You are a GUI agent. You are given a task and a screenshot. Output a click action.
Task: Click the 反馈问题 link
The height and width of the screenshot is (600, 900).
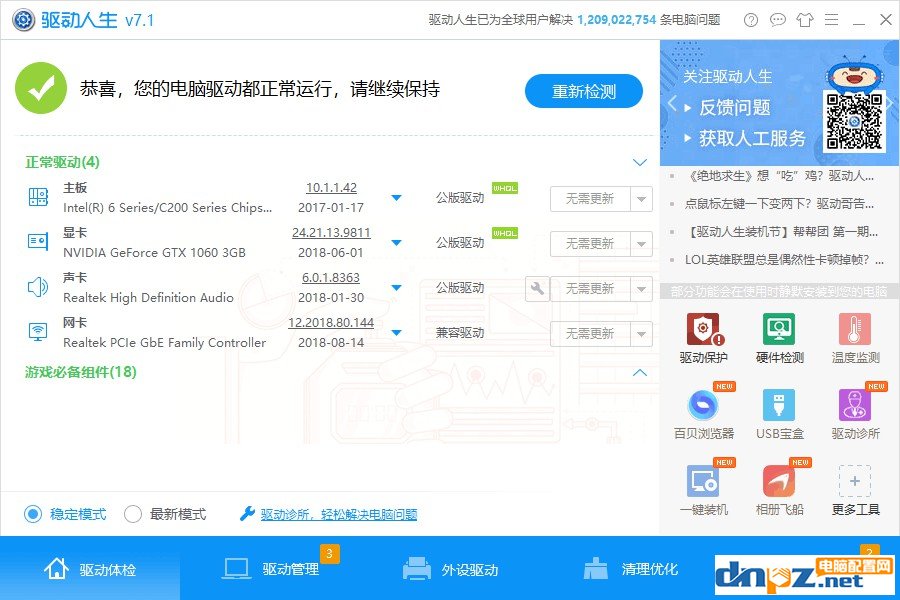point(734,107)
